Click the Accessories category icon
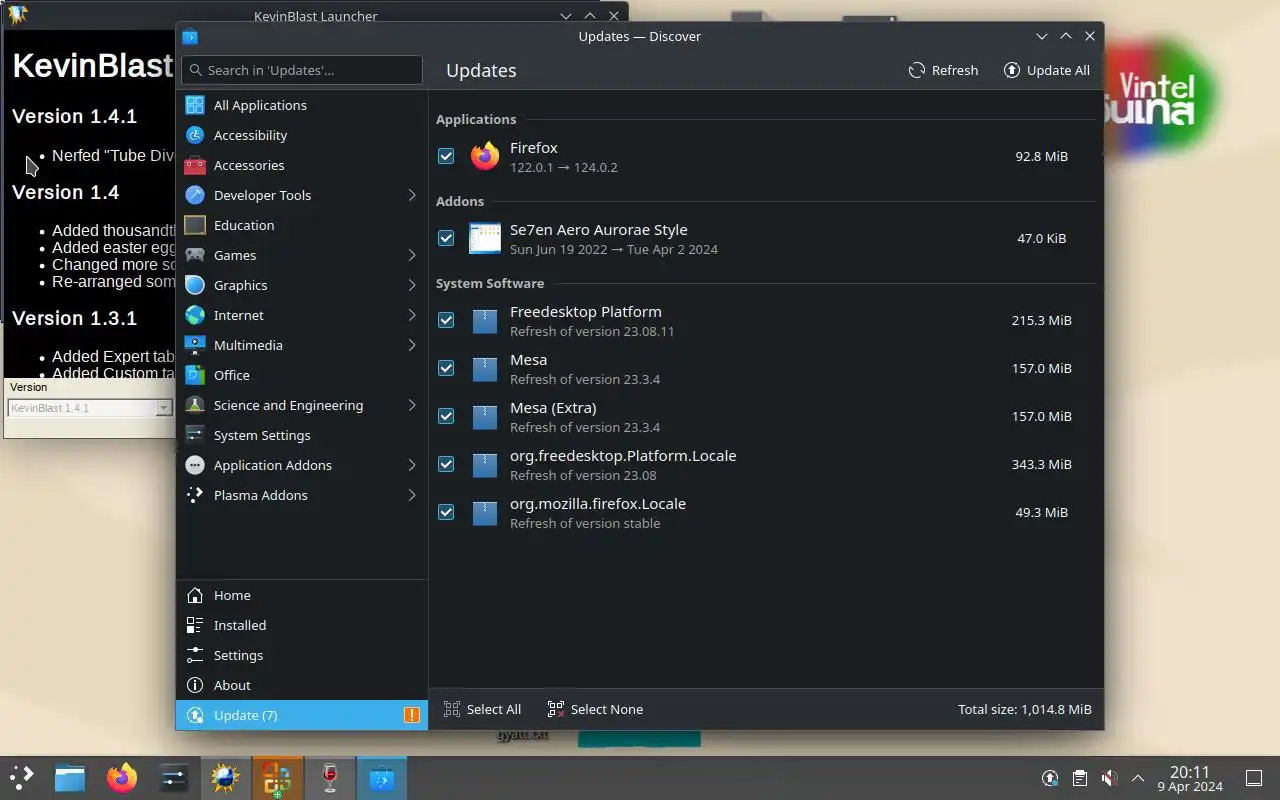The height and width of the screenshot is (800, 1280). point(195,165)
